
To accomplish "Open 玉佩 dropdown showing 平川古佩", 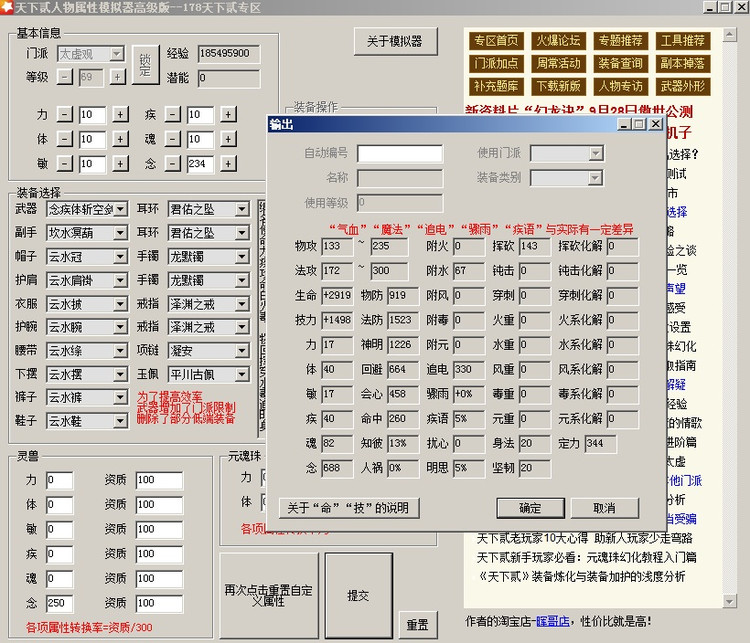I will point(242,374).
